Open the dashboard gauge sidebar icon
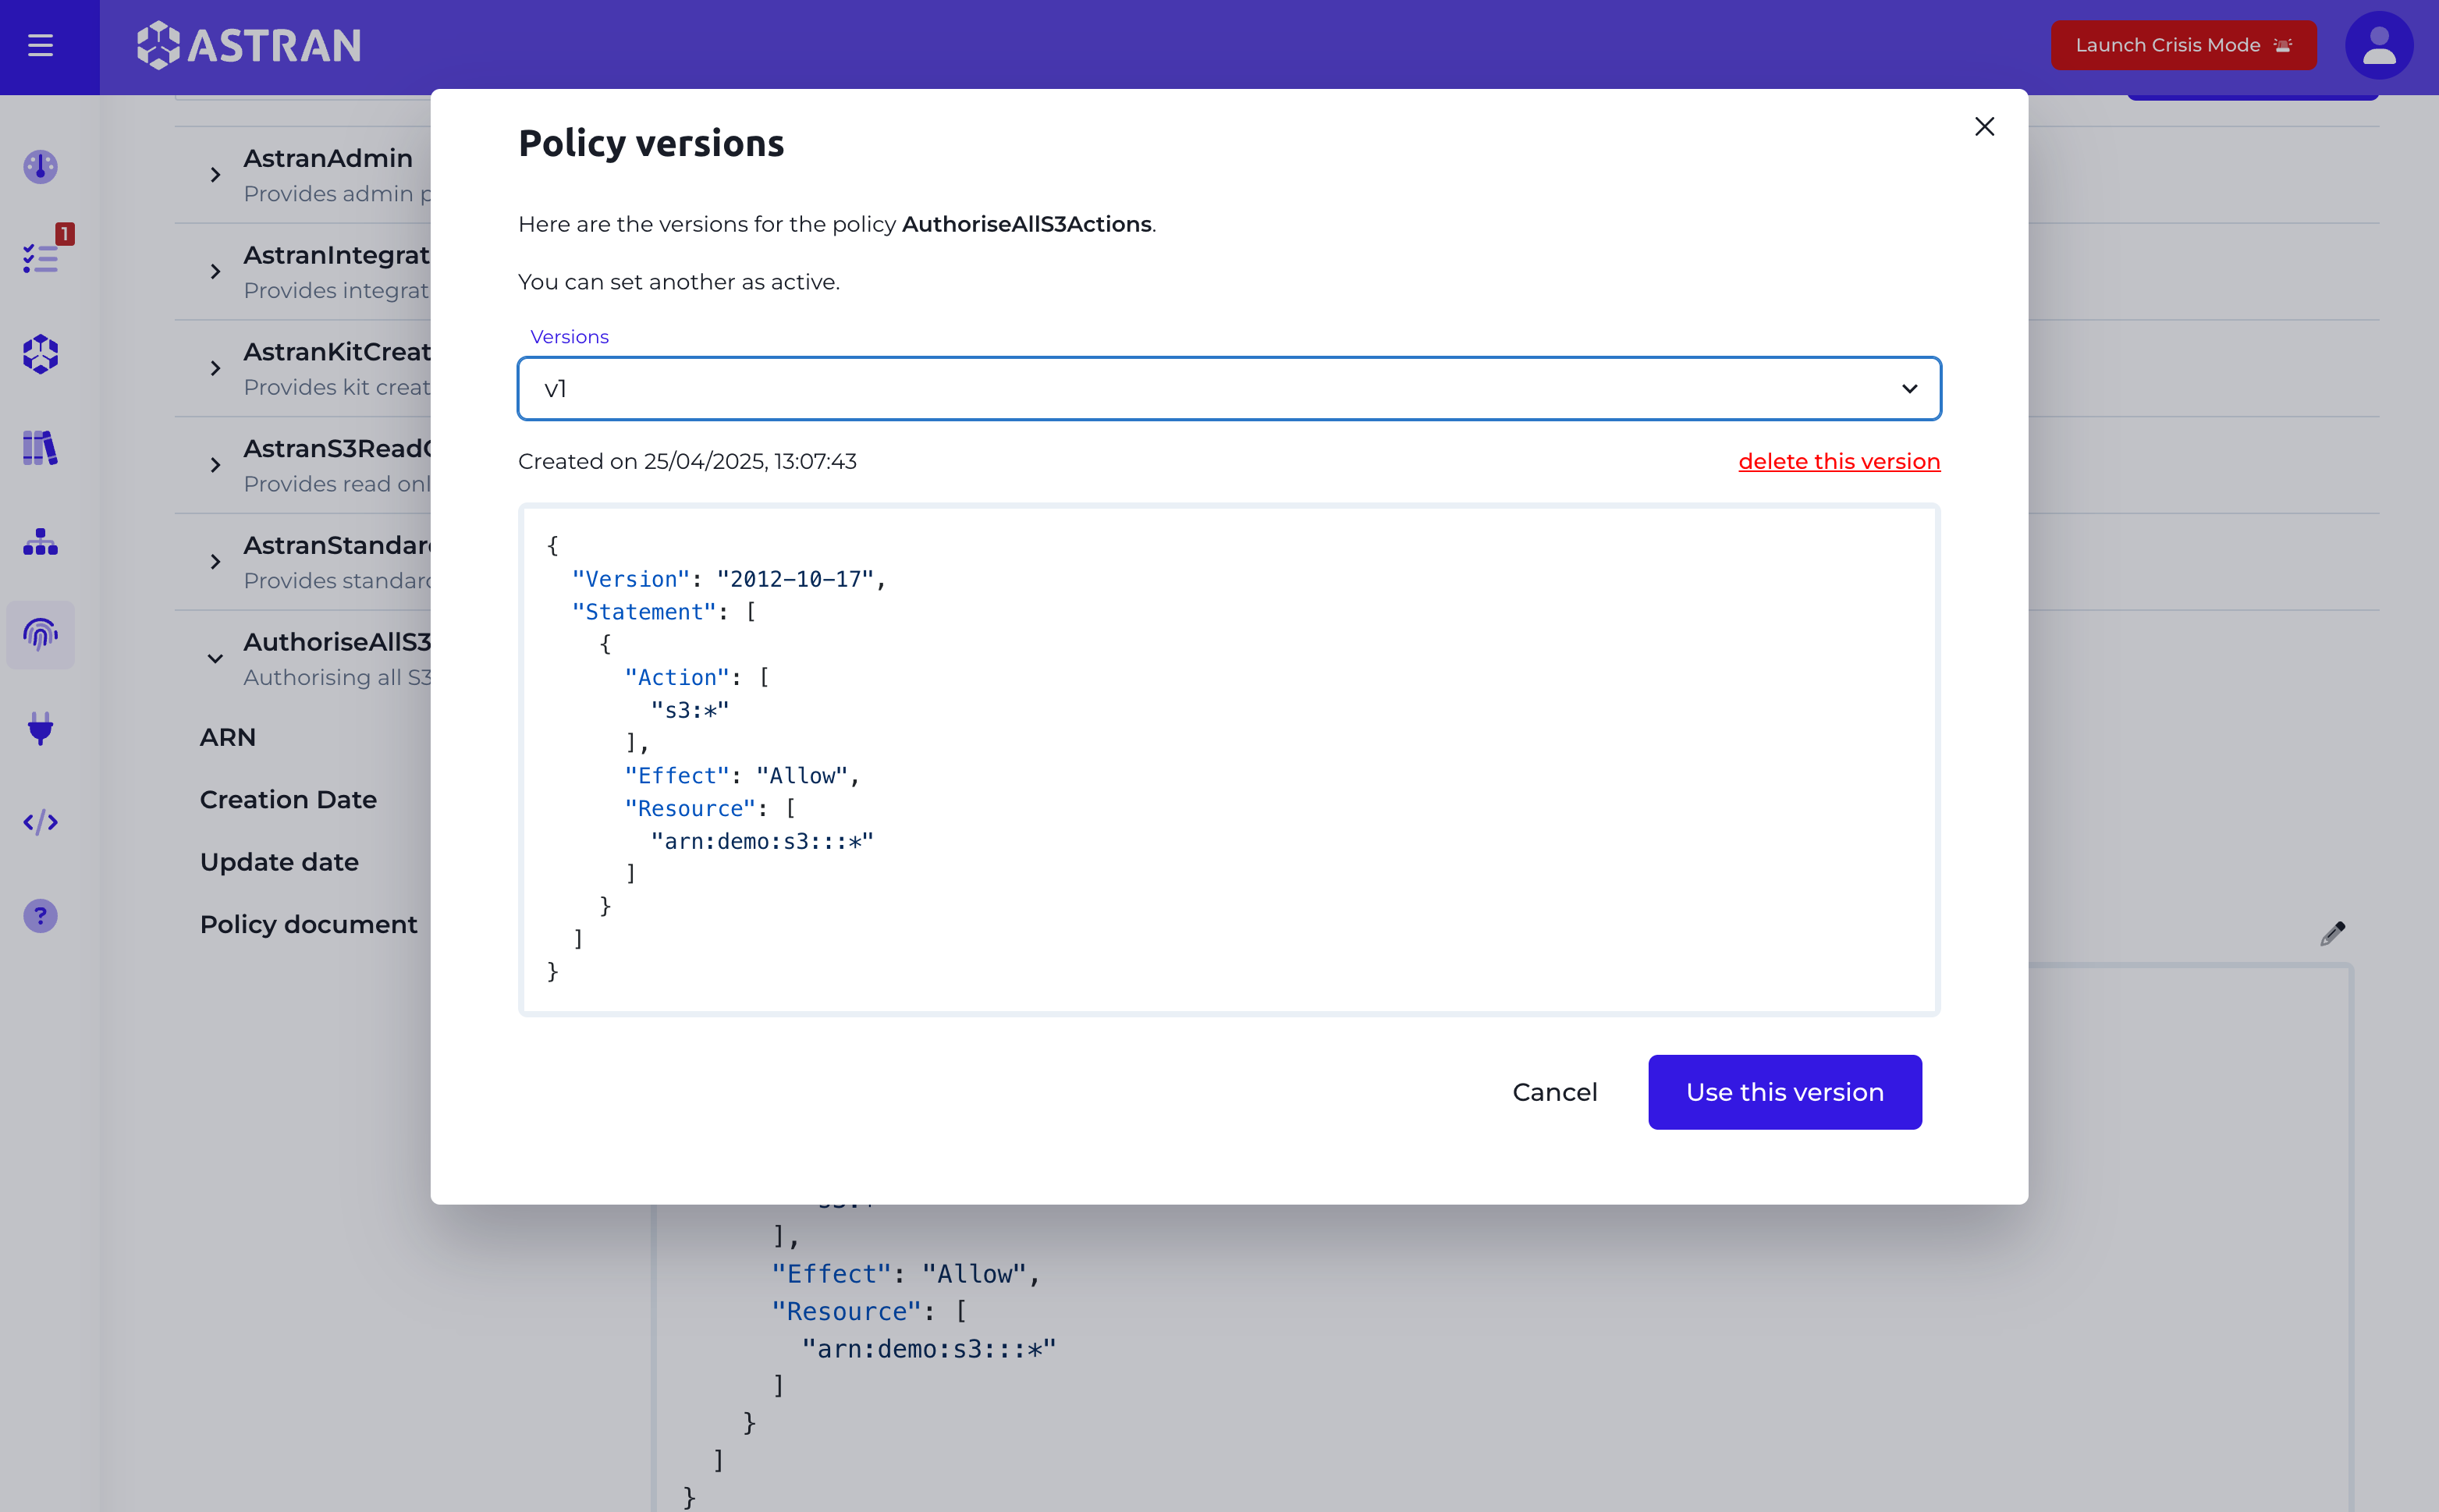 (x=40, y=166)
